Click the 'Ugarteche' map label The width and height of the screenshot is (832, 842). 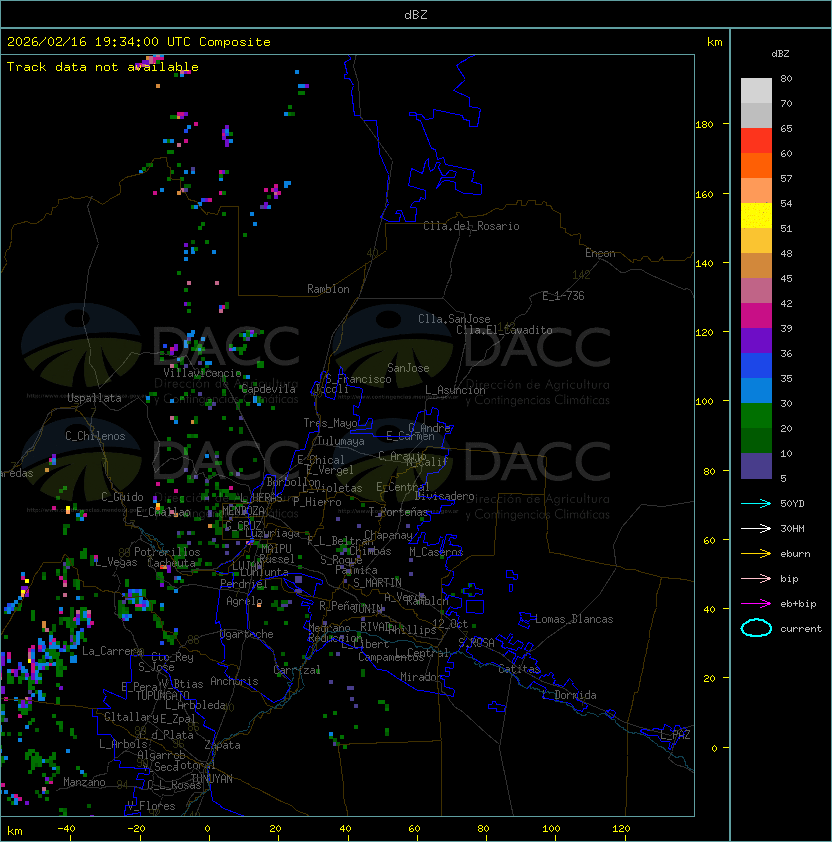tap(247, 634)
